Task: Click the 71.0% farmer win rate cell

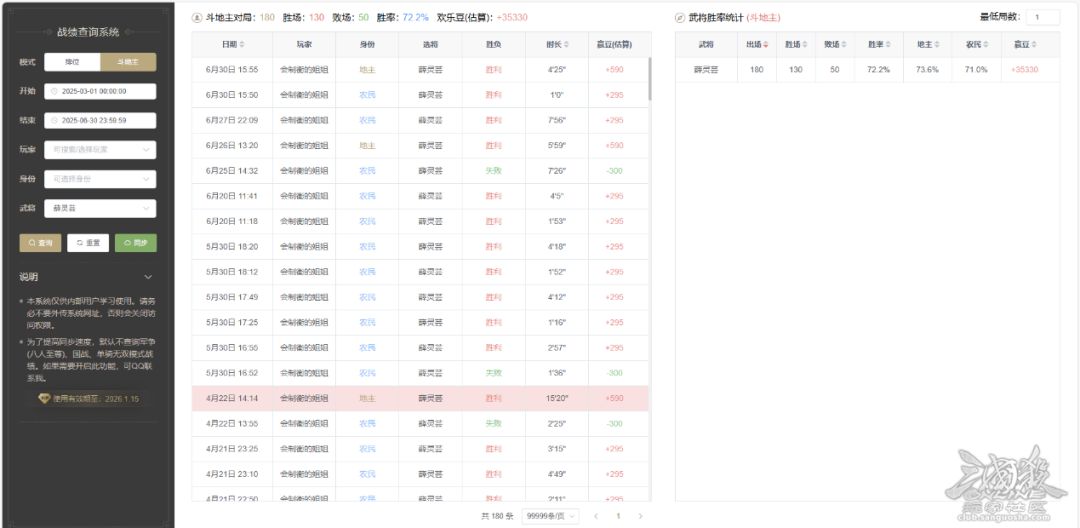Action: tap(977, 70)
